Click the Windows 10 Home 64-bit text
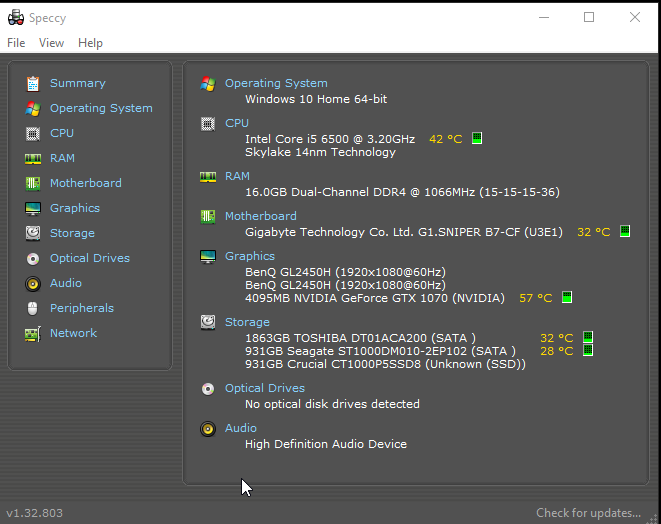Screen dimensions: 661x524 tap(316, 99)
